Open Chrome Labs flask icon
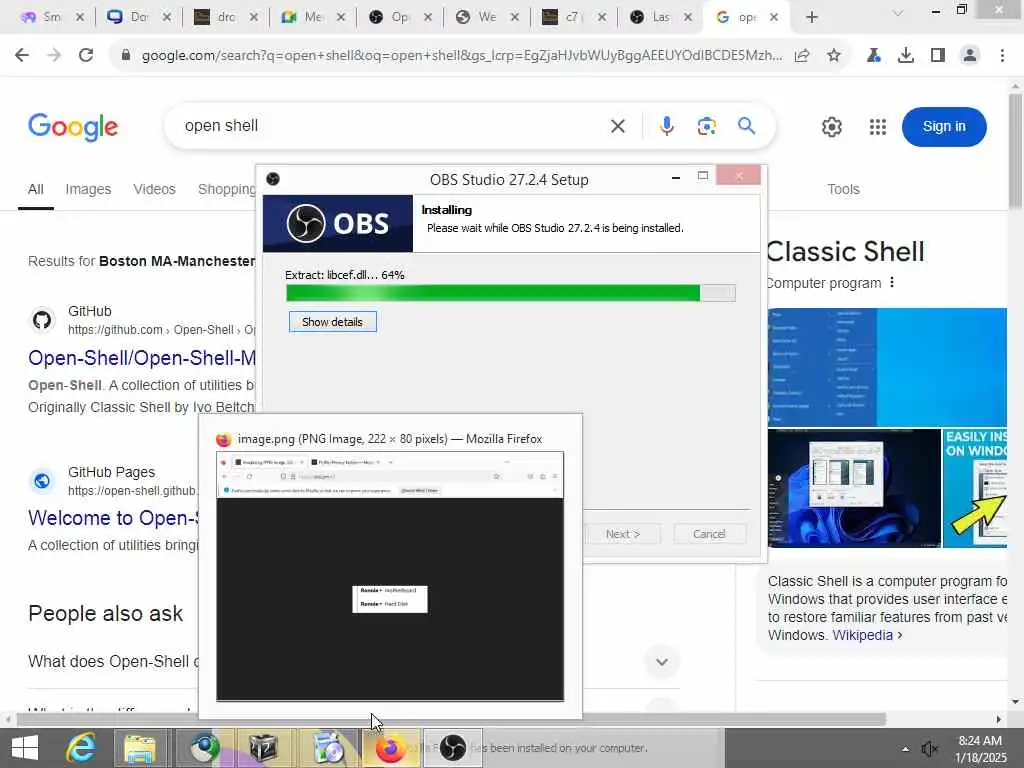The image size is (1024, 768). pos(873,56)
